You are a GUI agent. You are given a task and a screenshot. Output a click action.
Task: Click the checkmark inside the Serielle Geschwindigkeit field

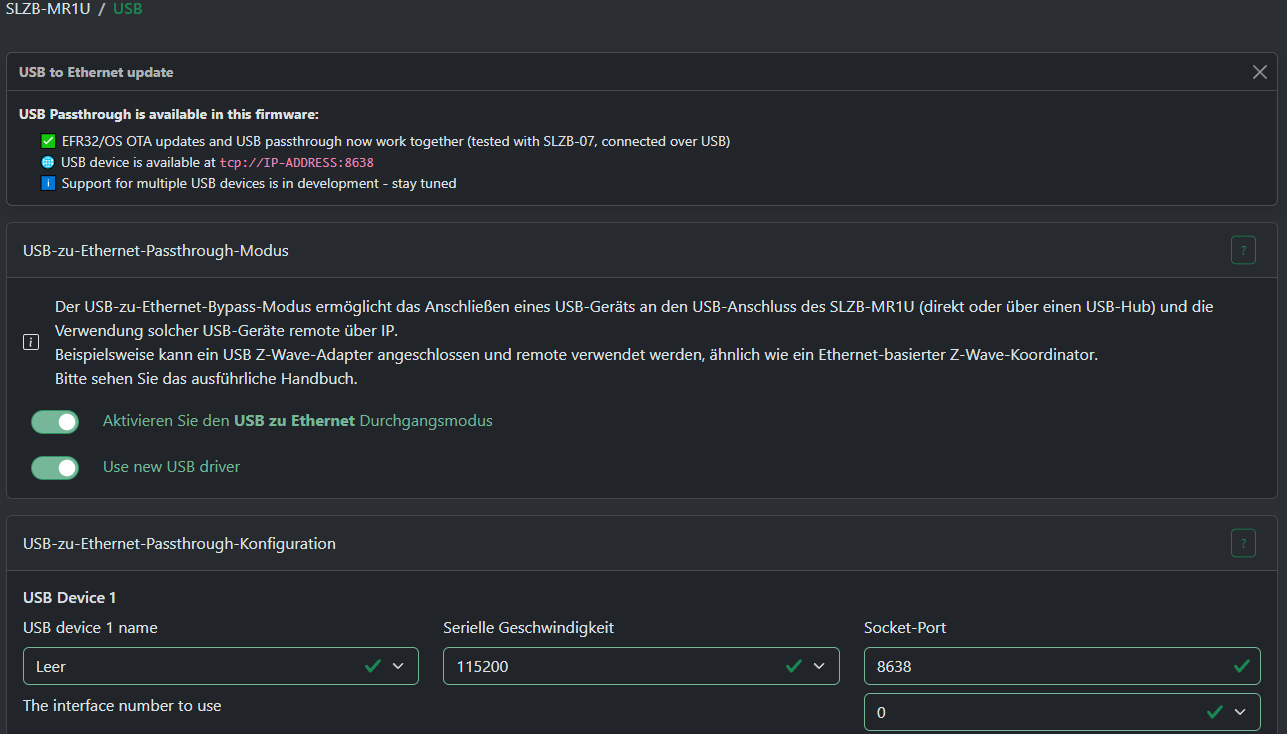794,665
